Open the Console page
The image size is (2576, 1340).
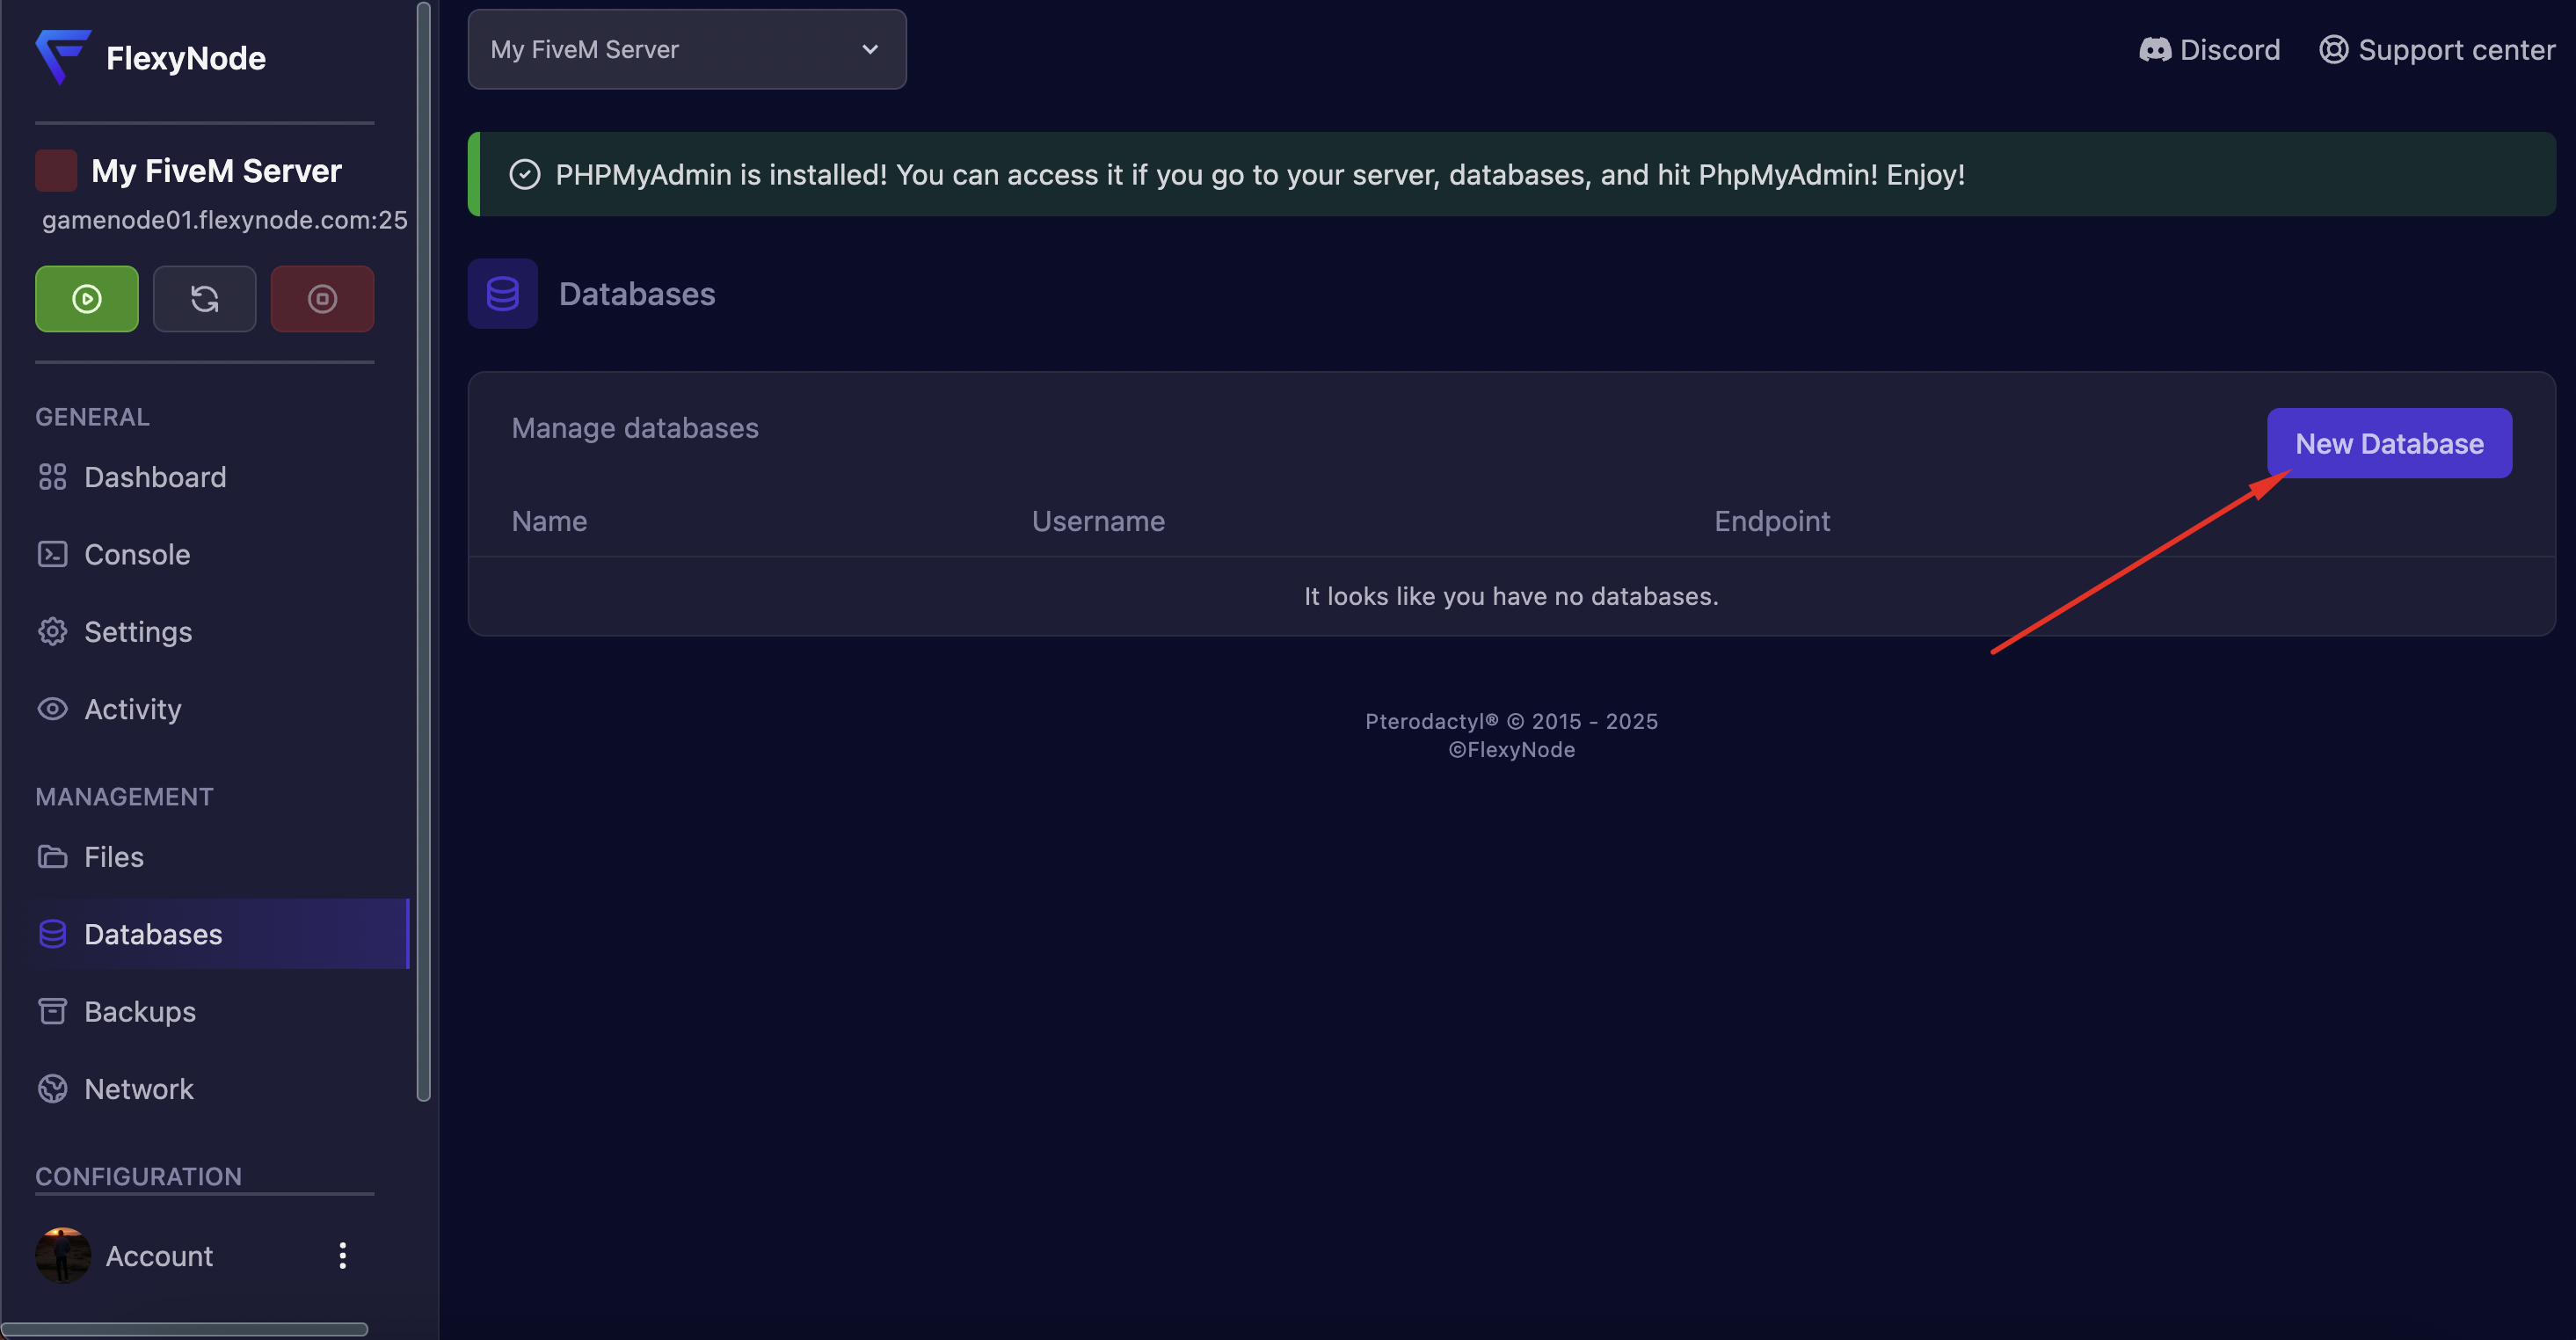[137, 554]
